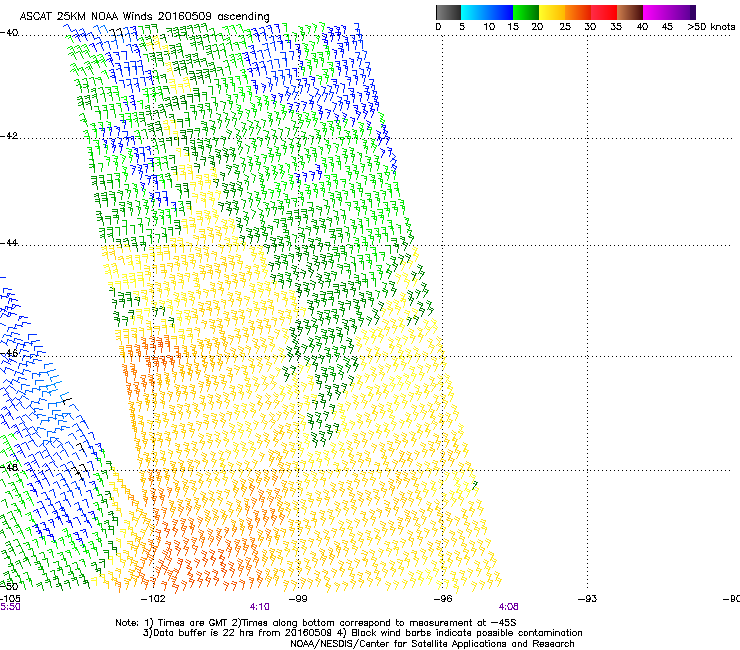
Task: Click the cyan-to-blue 5–15 knots legend gradient
Action: (487, 12)
